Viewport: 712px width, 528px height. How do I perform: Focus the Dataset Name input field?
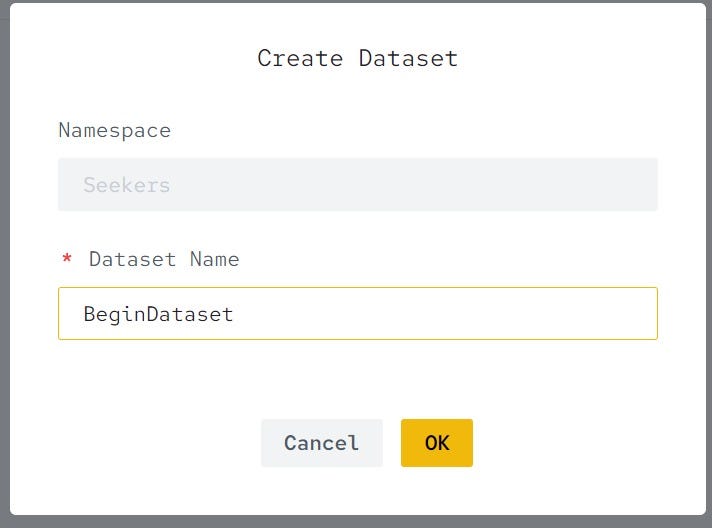(x=358, y=313)
